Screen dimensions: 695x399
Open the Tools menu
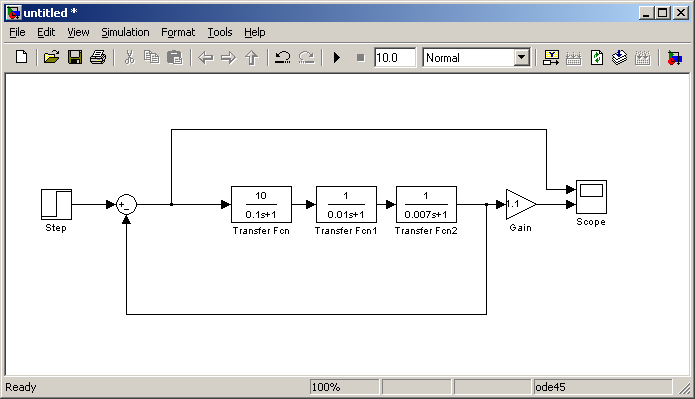point(220,32)
